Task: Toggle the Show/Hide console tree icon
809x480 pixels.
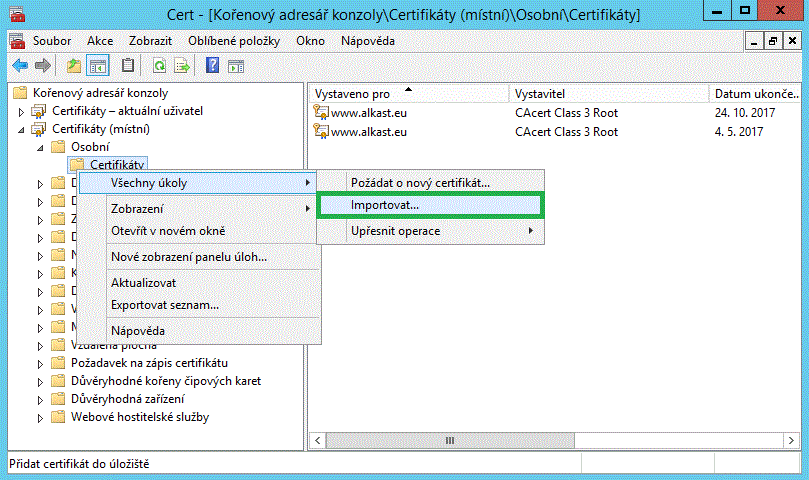Action: tap(98, 66)
